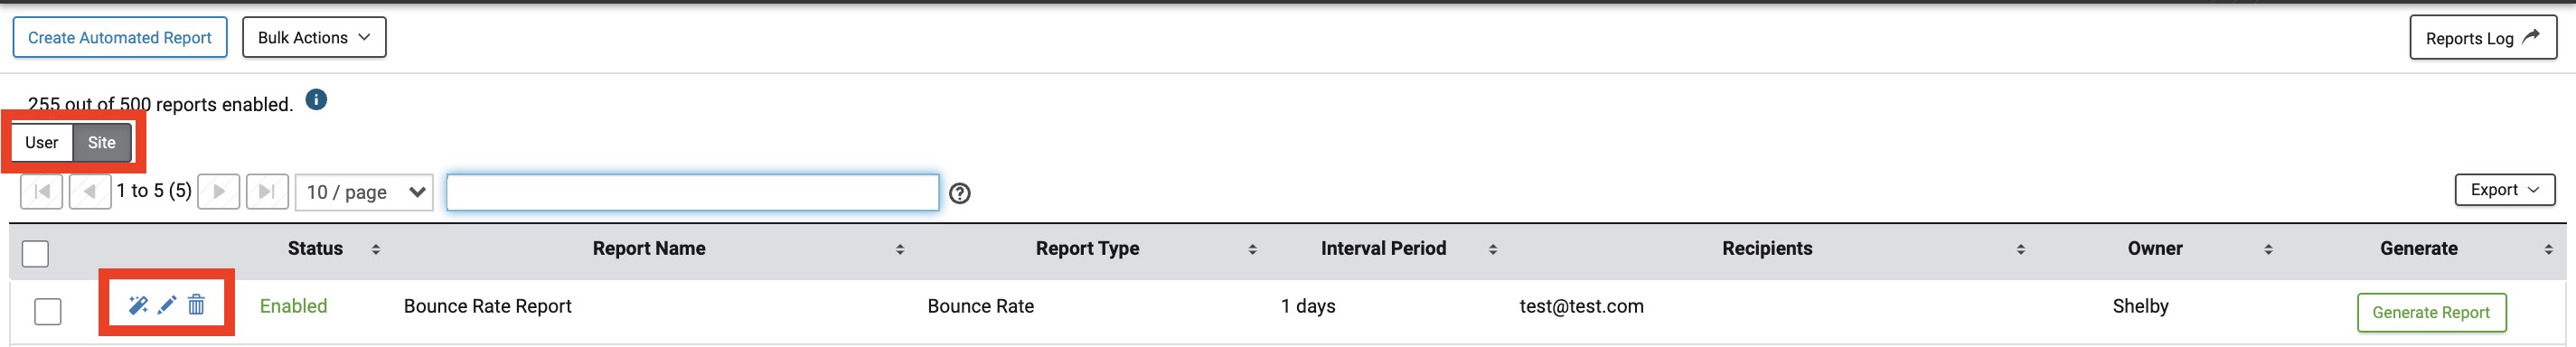2576x347 pixels.
Task: Click Create Automated Report button
Action: pyautogui.click(x=120, y=37)
